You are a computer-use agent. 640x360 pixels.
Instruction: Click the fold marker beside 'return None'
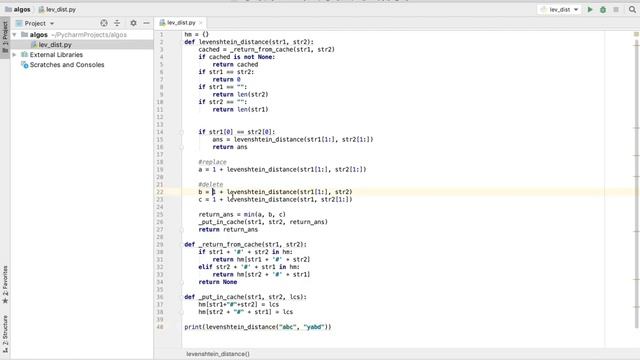pyautogui.click(x=182, y=282)
